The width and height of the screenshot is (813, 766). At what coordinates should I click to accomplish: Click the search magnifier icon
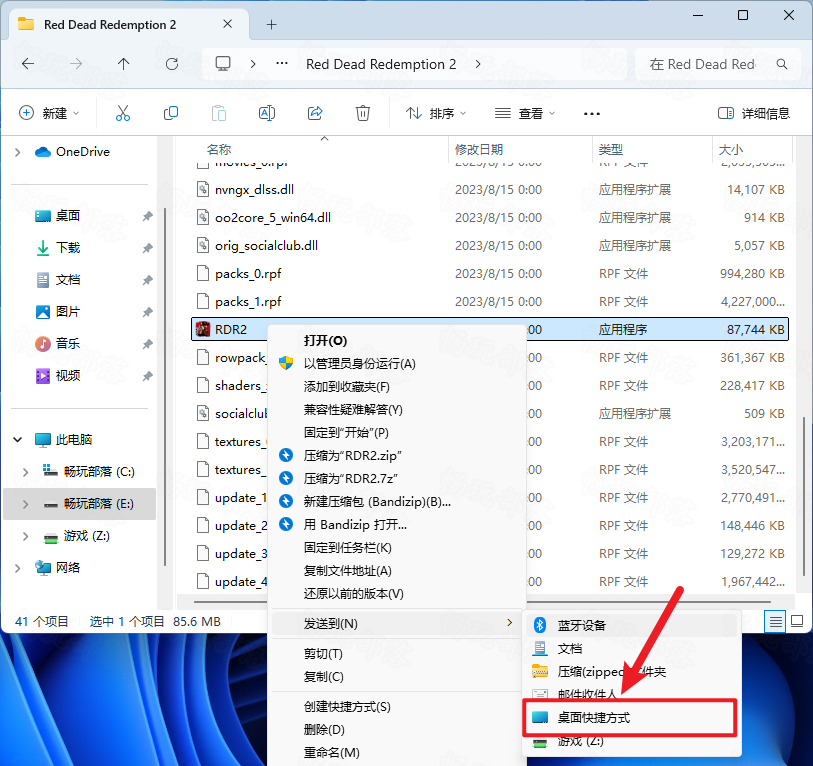click(x=781, y=64)
